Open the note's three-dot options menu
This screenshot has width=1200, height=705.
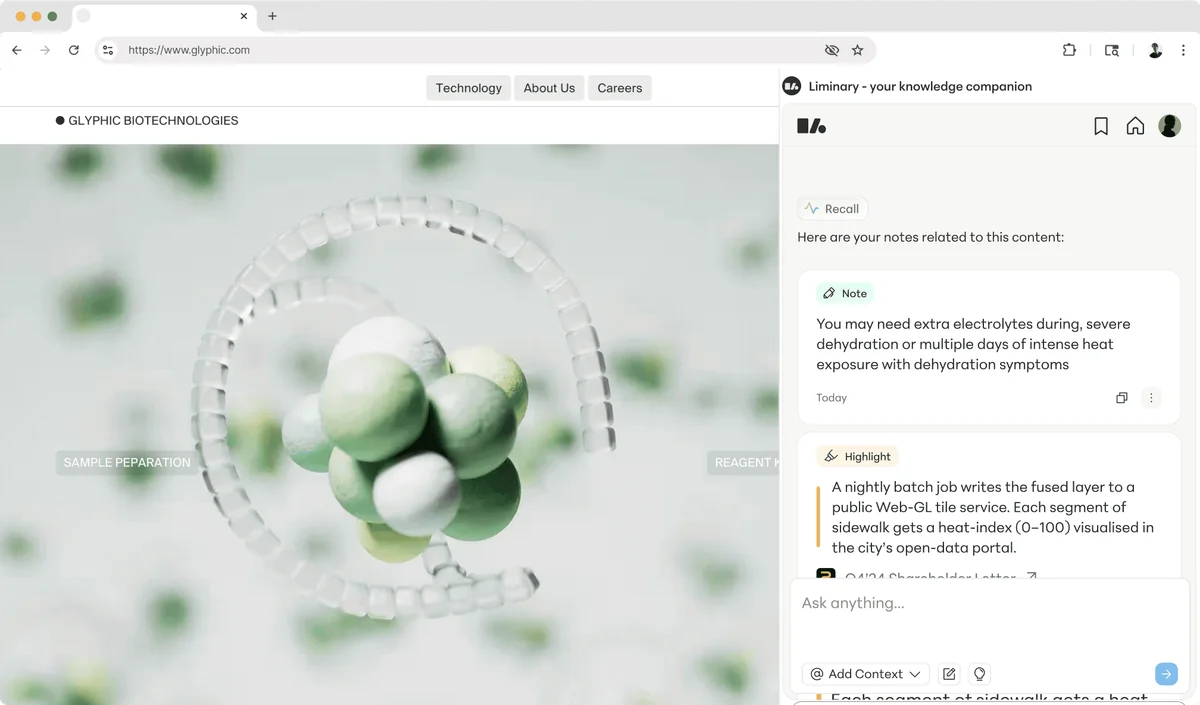1151,397
